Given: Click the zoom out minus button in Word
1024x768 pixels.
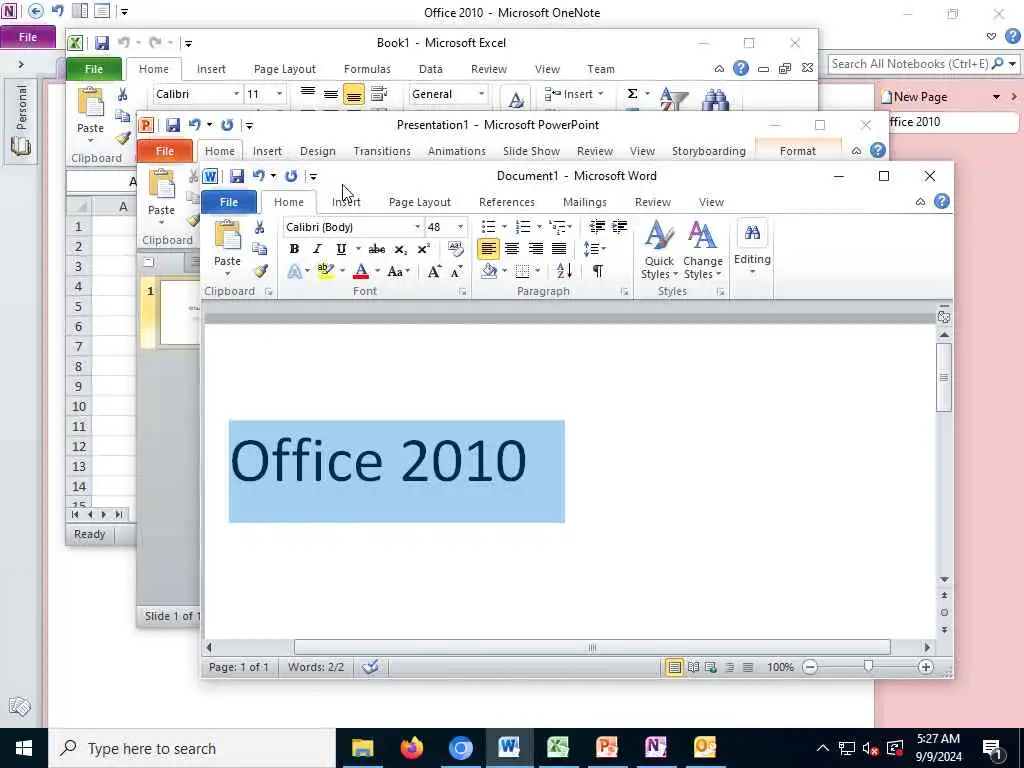Looking at the screenshot, I should click(810, 667).
